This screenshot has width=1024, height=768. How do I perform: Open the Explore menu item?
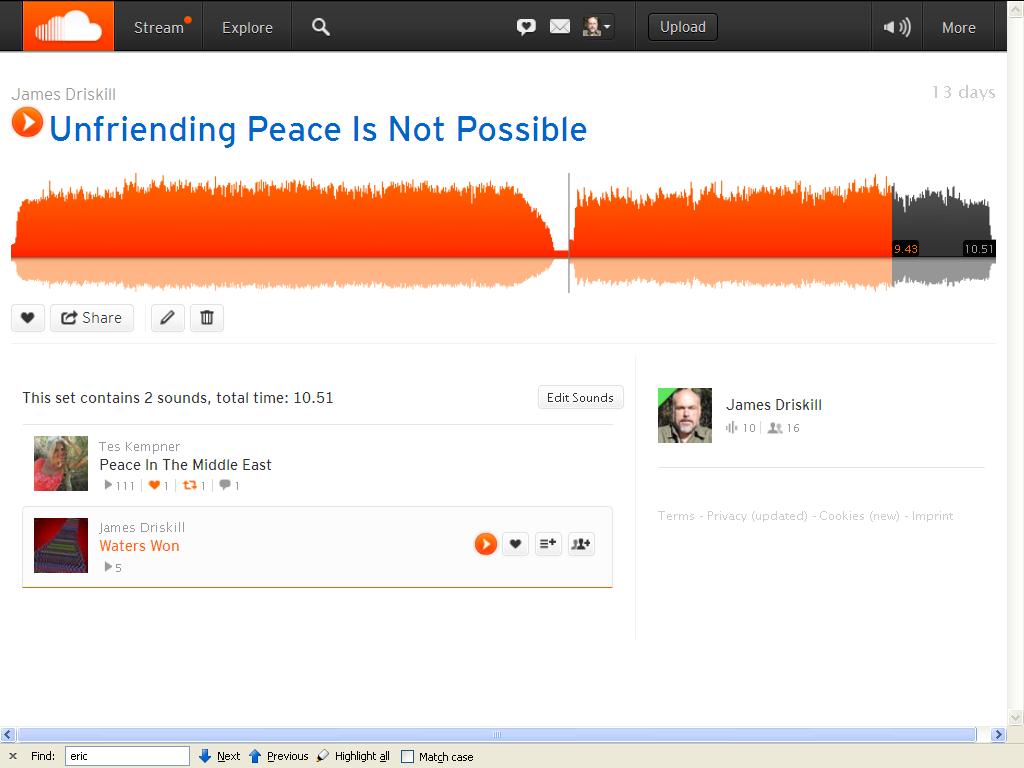pos(248,27)
